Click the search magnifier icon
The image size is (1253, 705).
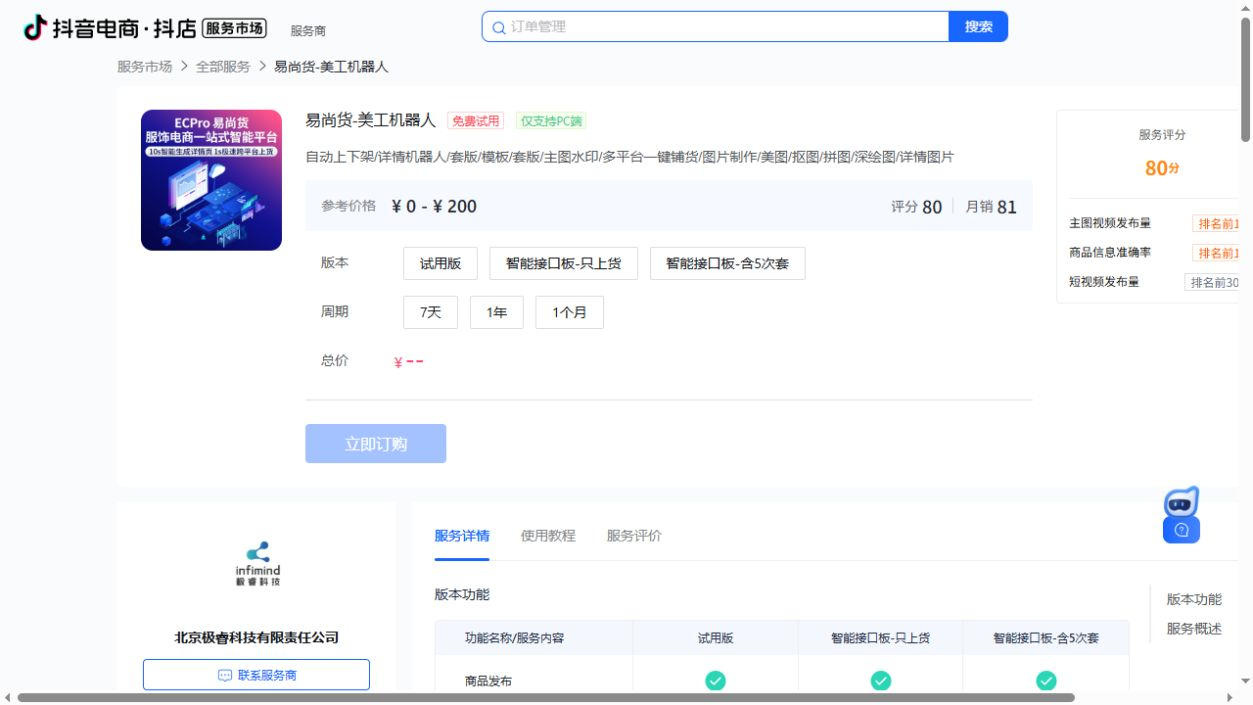click(x=498, y=27)
